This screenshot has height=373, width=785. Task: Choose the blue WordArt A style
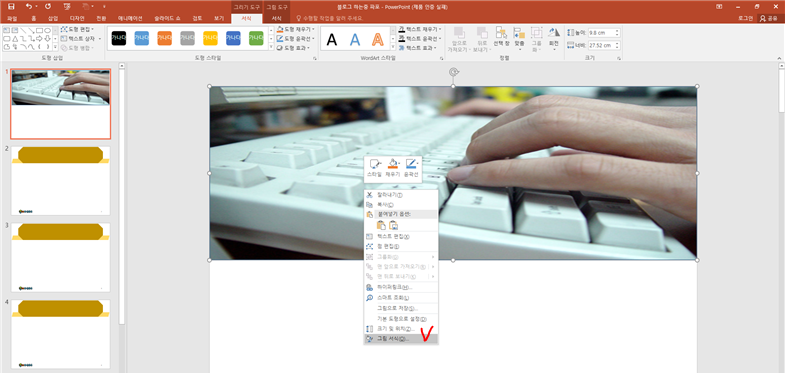tap(355, 40)
